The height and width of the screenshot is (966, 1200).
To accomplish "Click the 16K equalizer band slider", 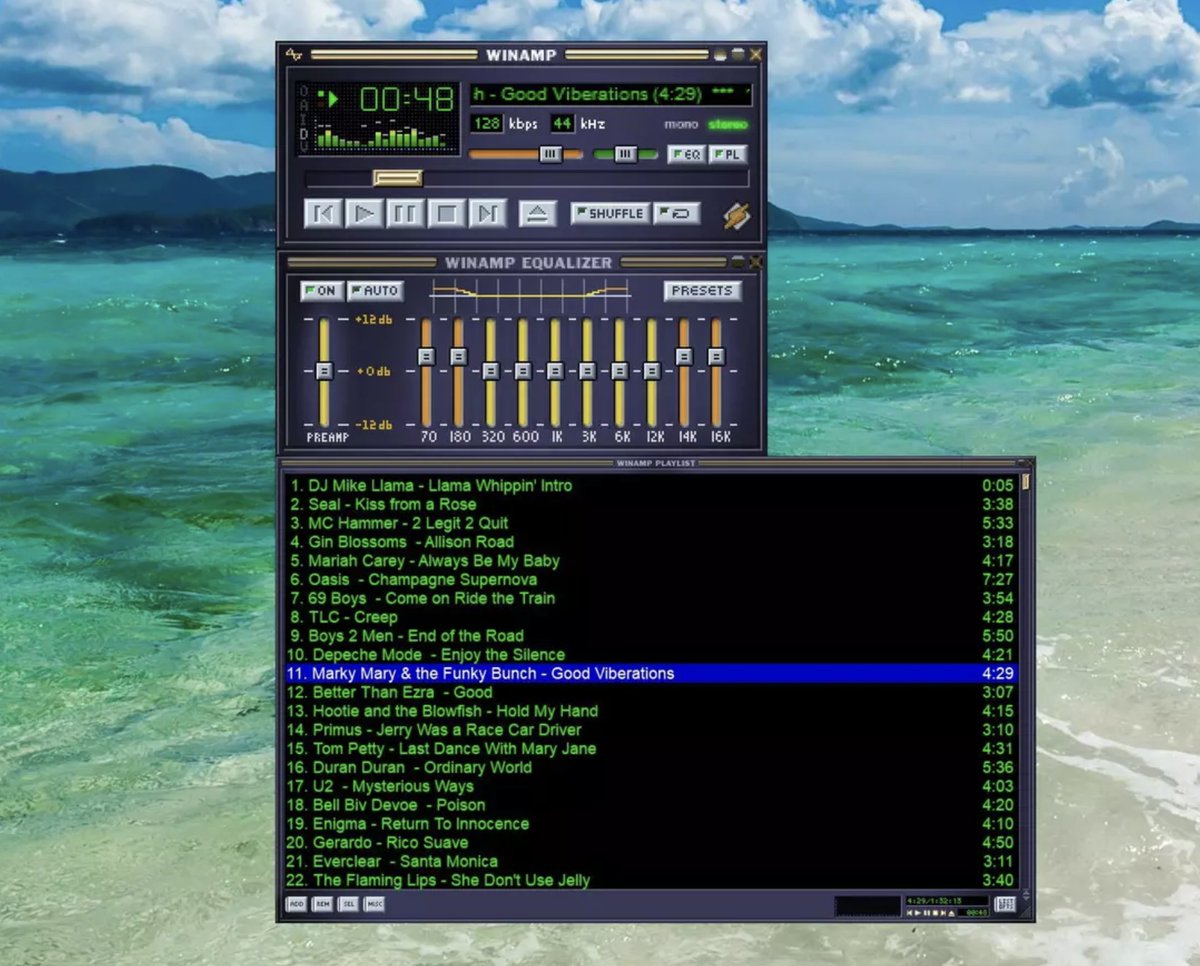I will click(x=716, y=356).
